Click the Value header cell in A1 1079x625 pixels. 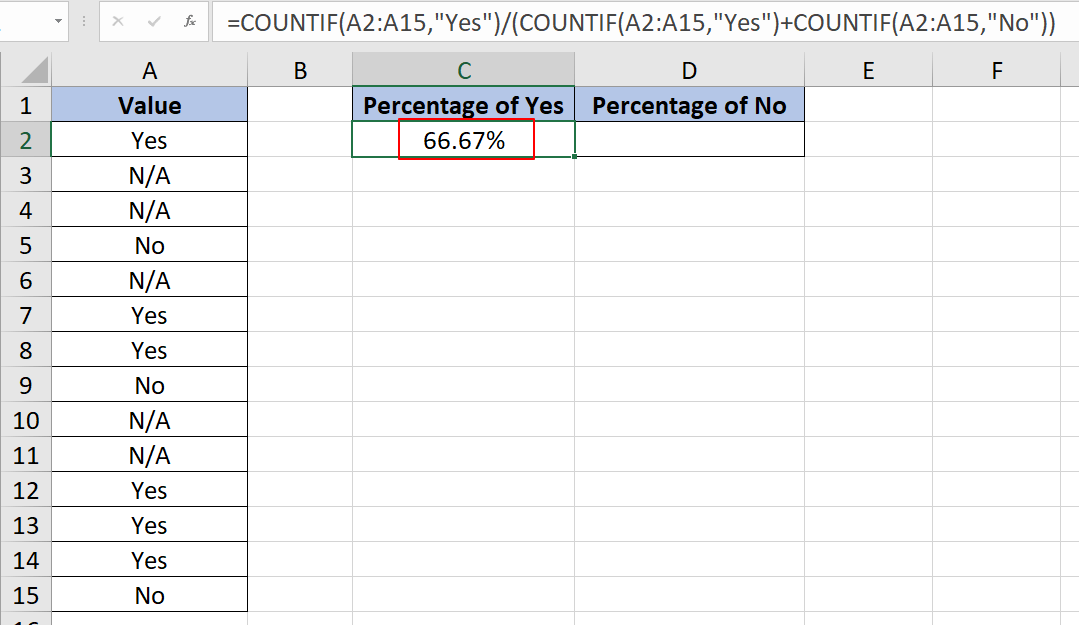[149, 104]
